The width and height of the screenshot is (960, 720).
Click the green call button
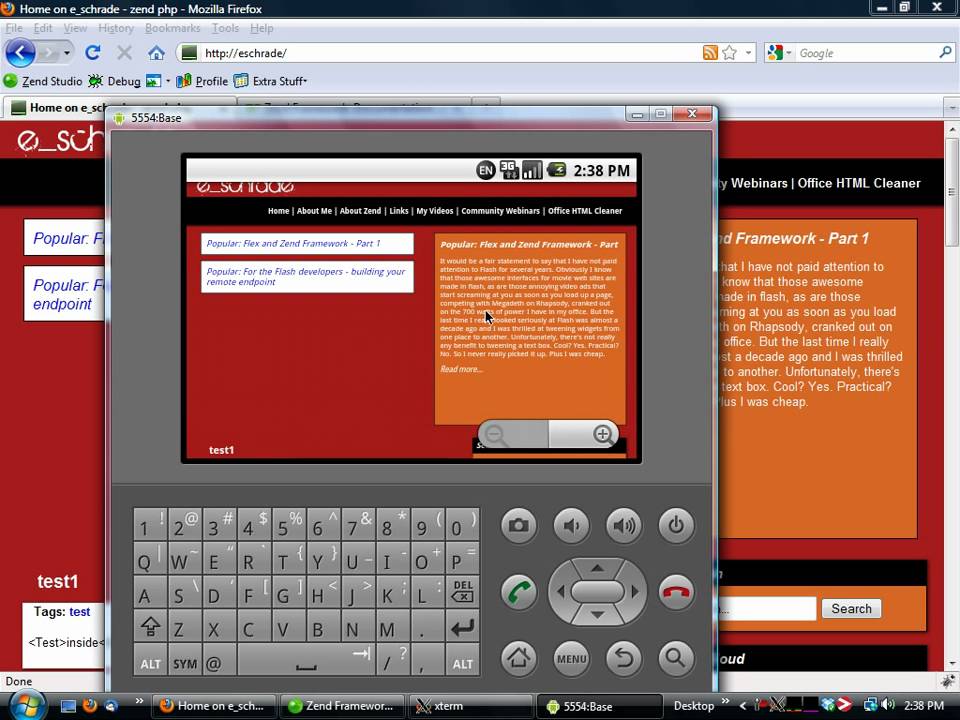coord(519,592)
